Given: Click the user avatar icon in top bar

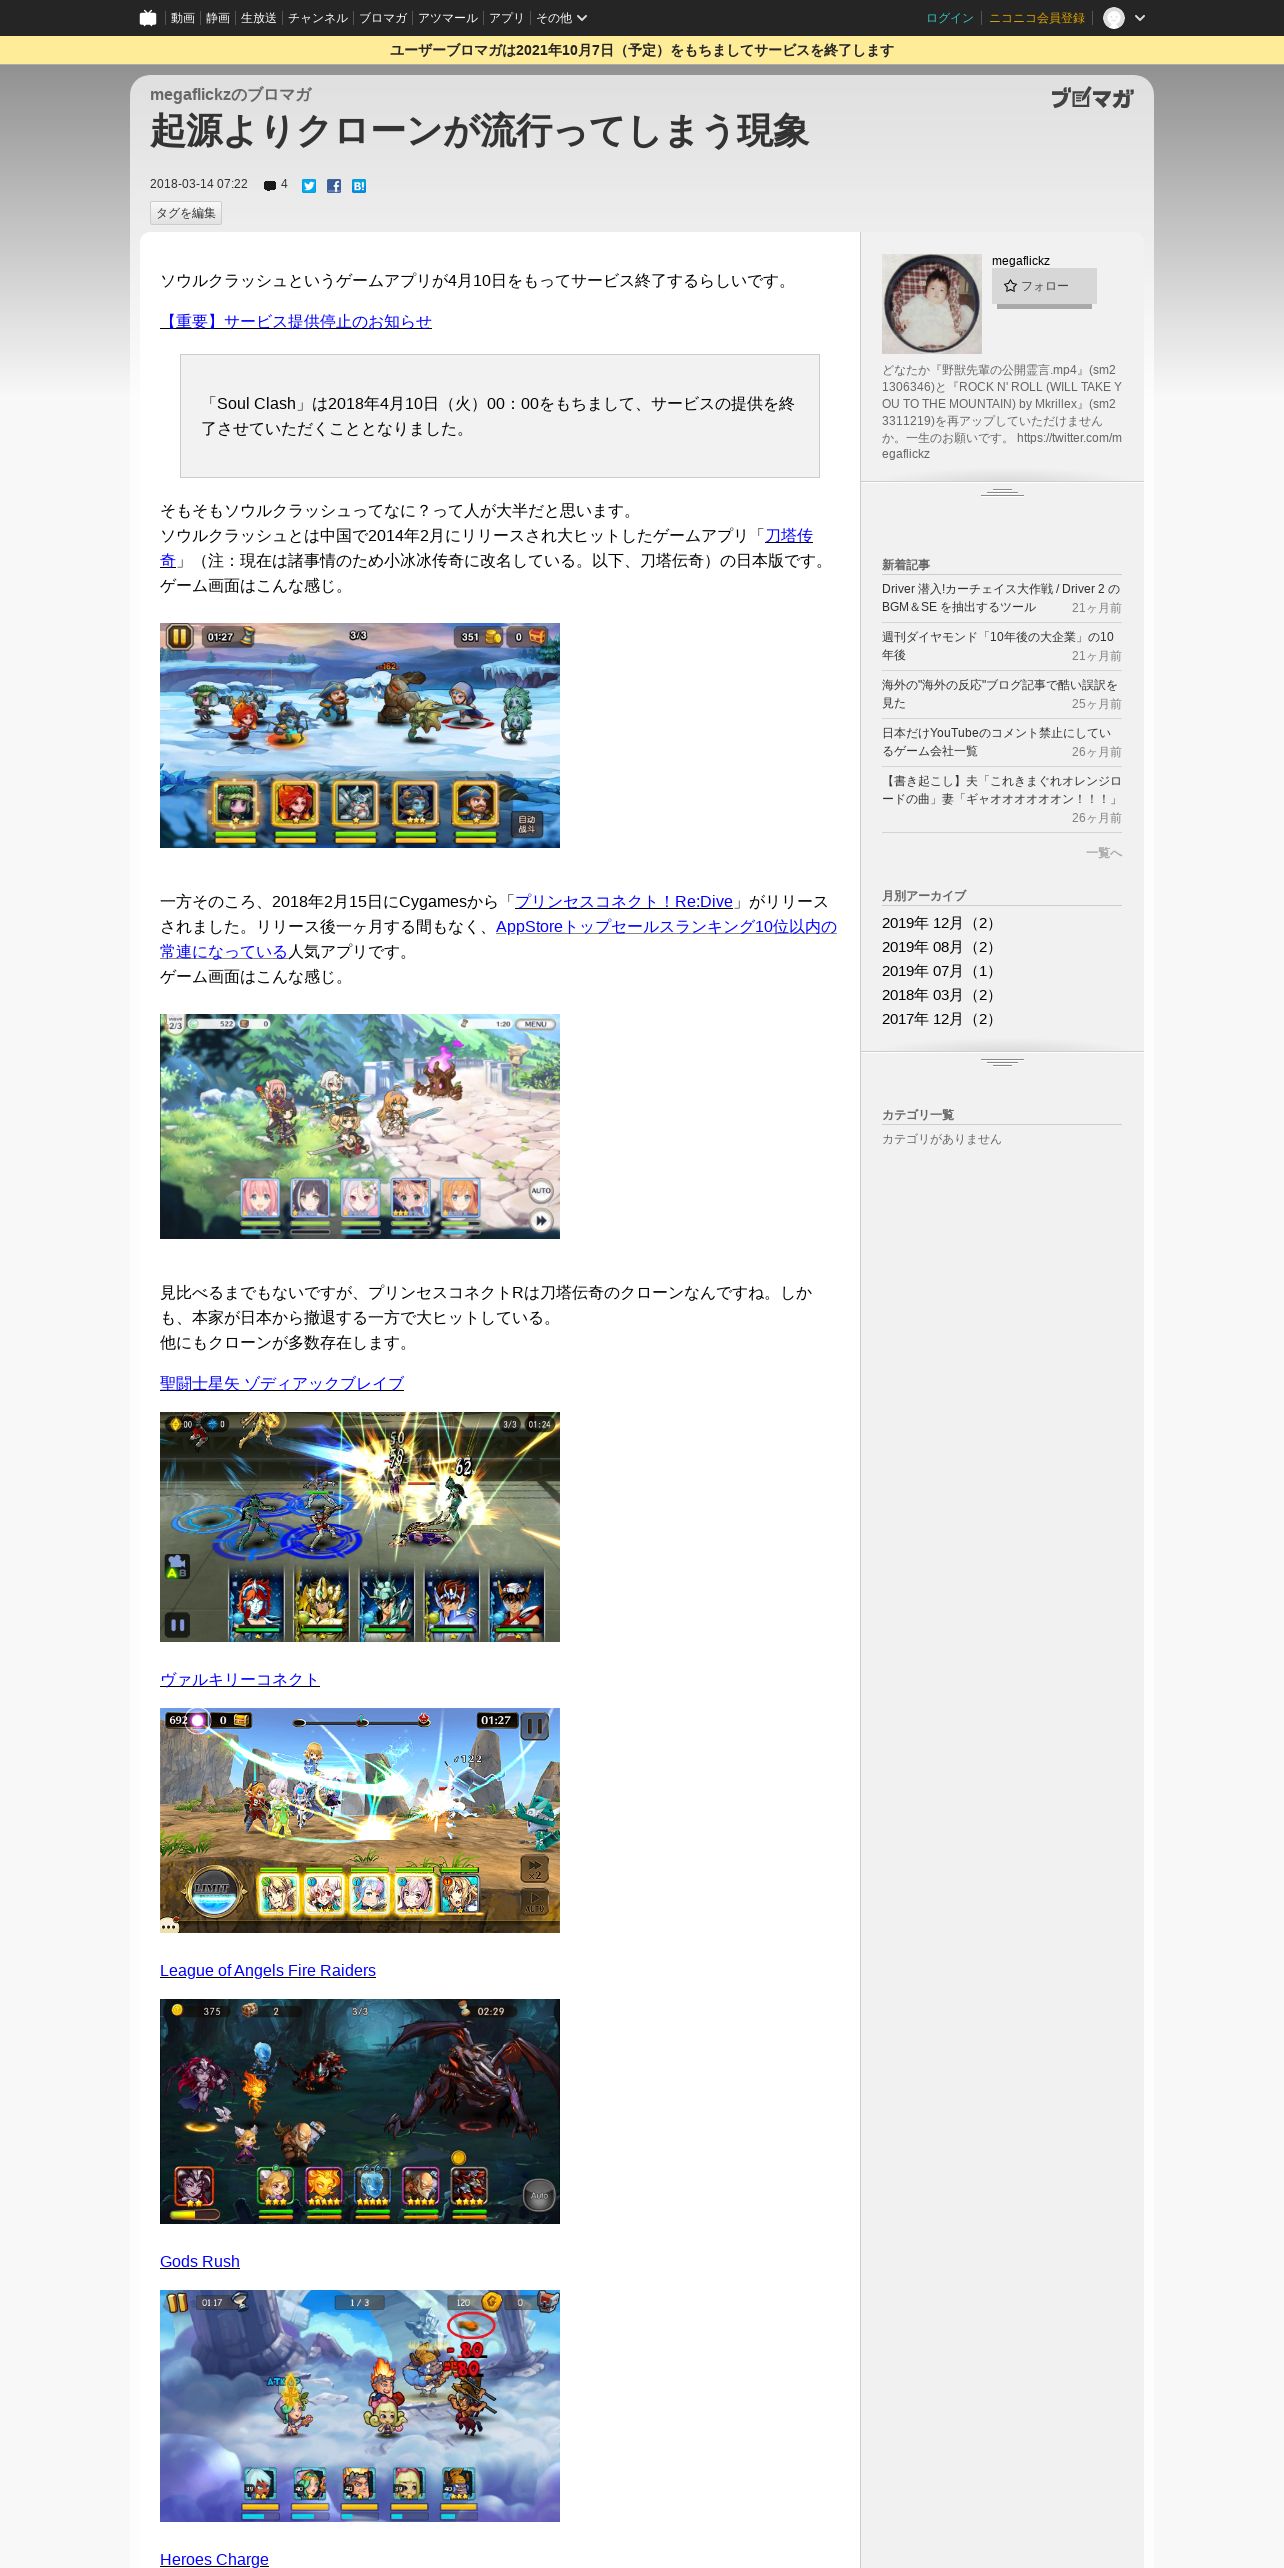Looking at the screenshot, I should click(1114, 18).
